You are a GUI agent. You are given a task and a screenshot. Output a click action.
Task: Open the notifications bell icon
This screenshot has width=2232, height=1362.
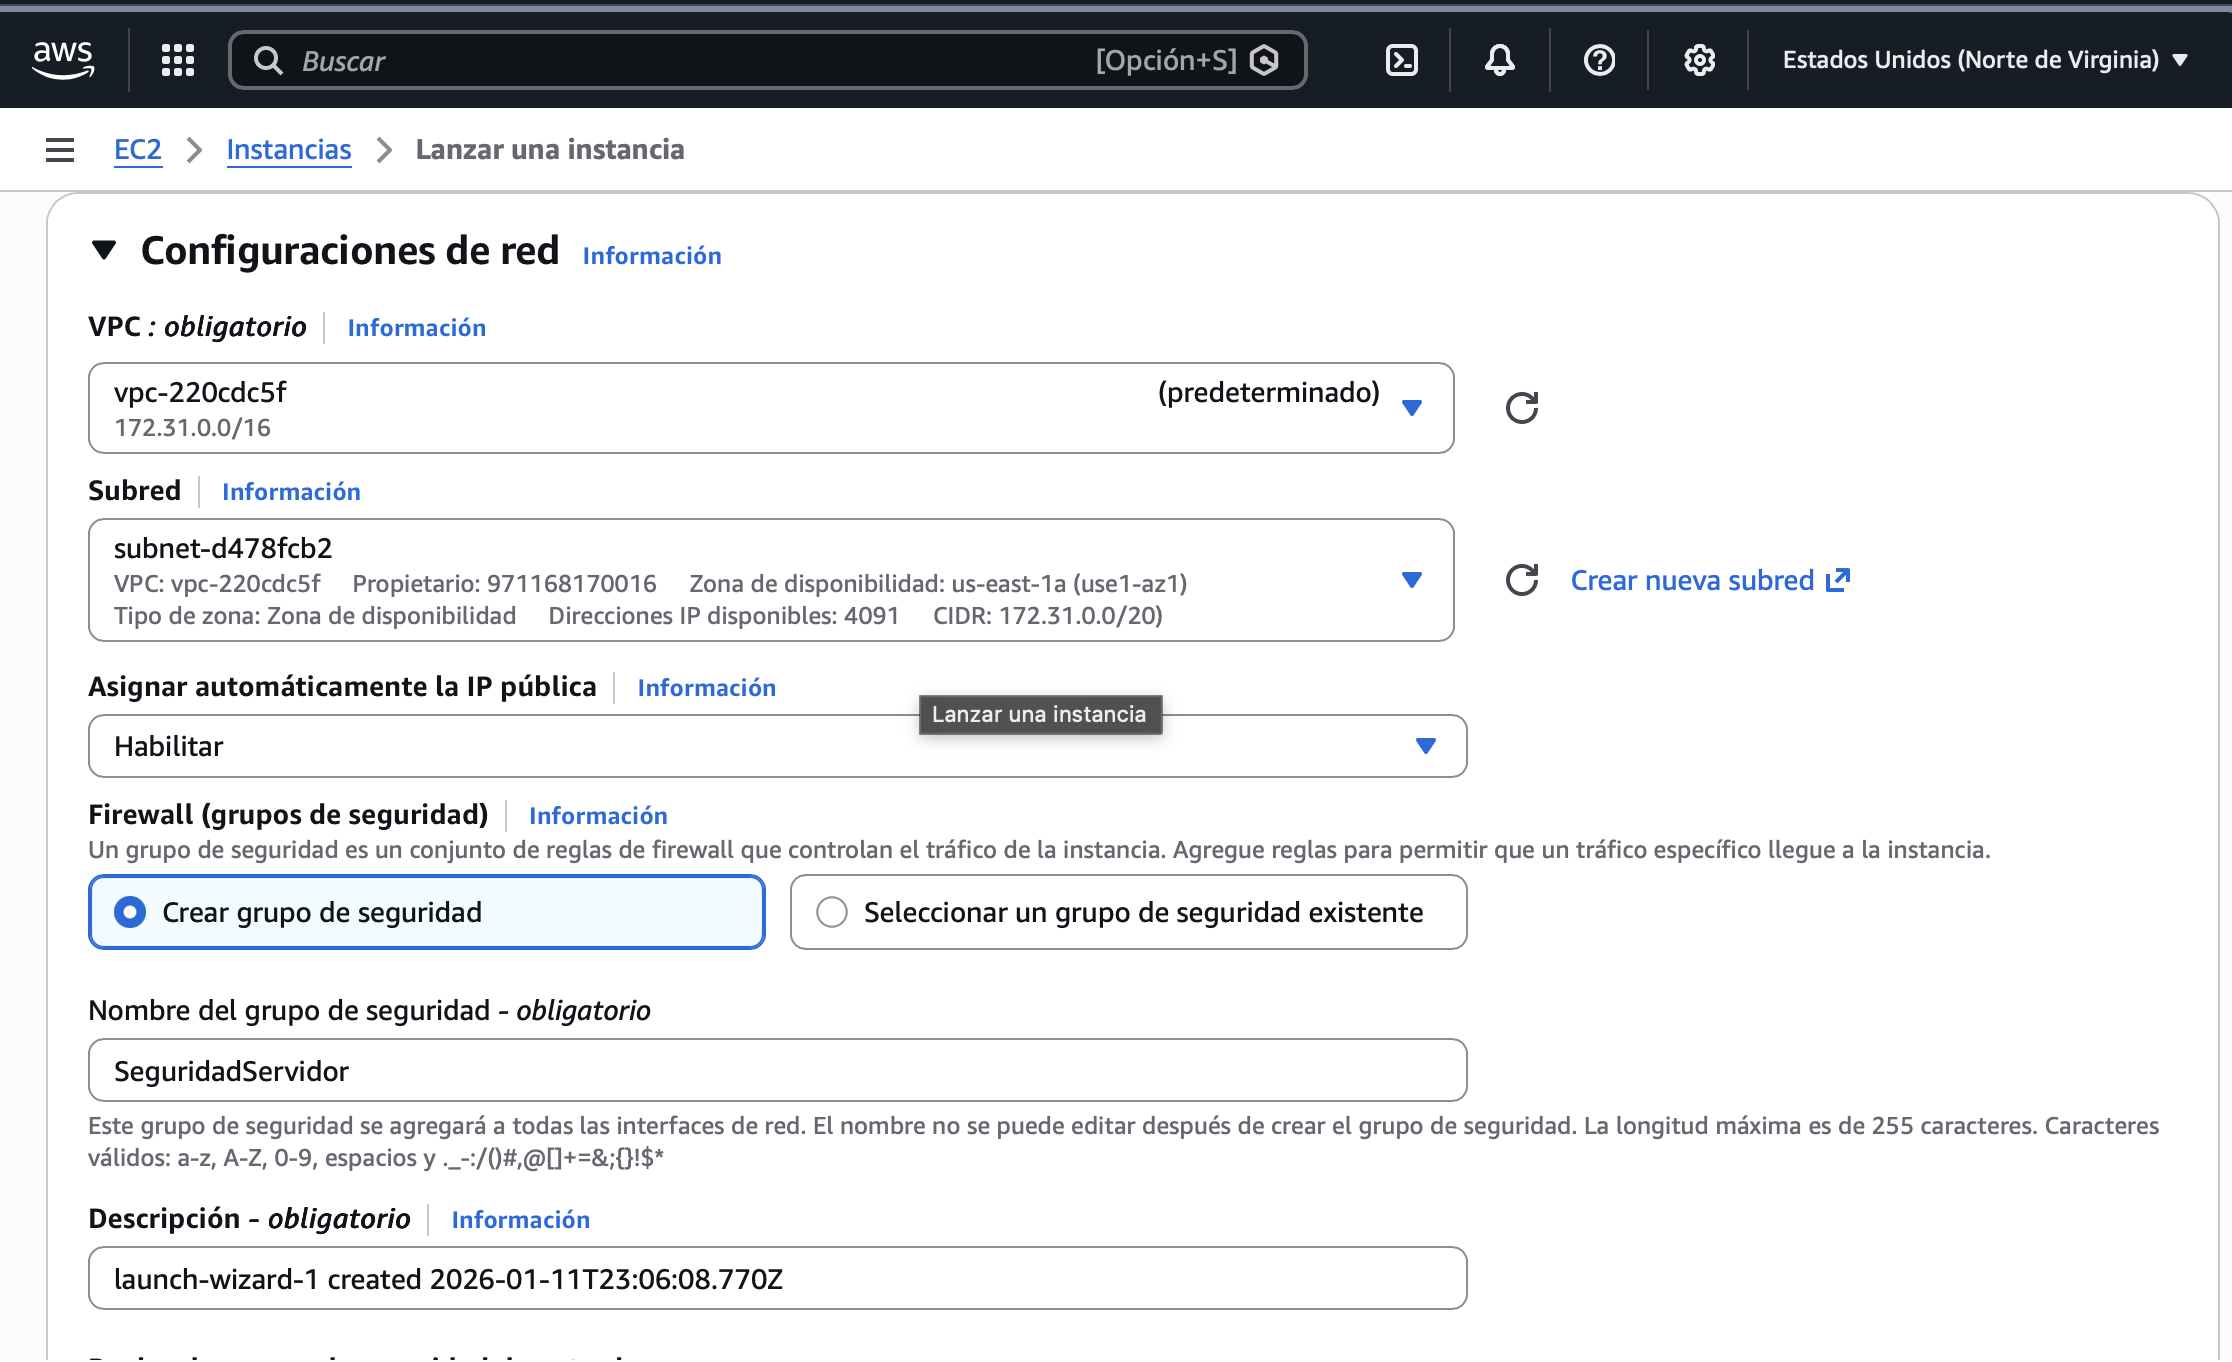(x=1499, y=60)
